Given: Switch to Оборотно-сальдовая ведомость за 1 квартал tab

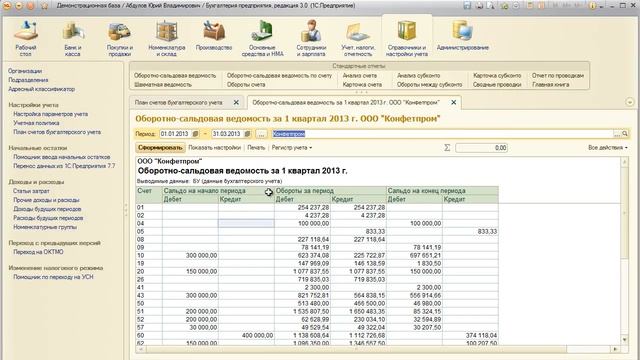Looking at the screenshot, I should point(346,102).
